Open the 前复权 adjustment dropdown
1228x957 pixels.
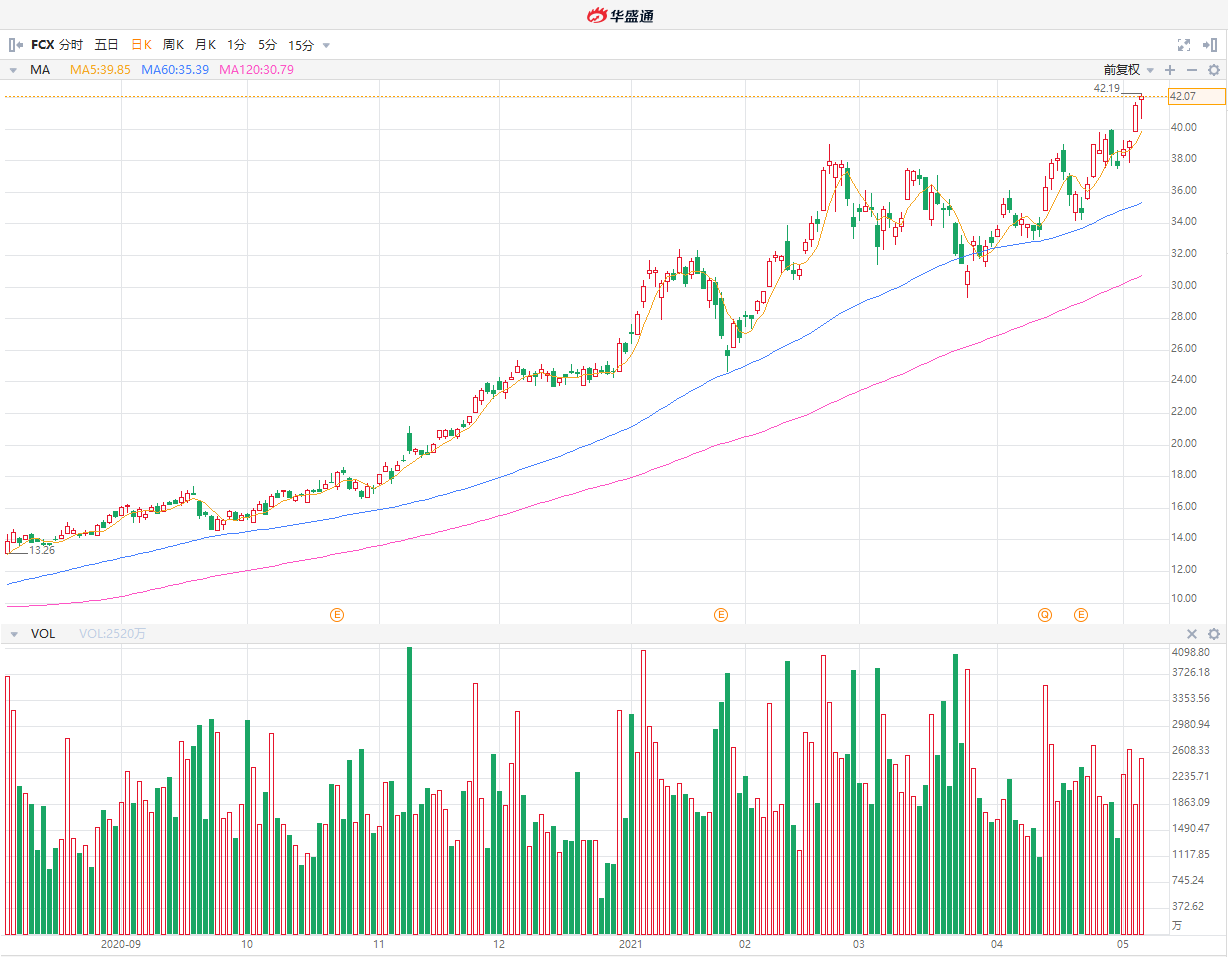1128,70
